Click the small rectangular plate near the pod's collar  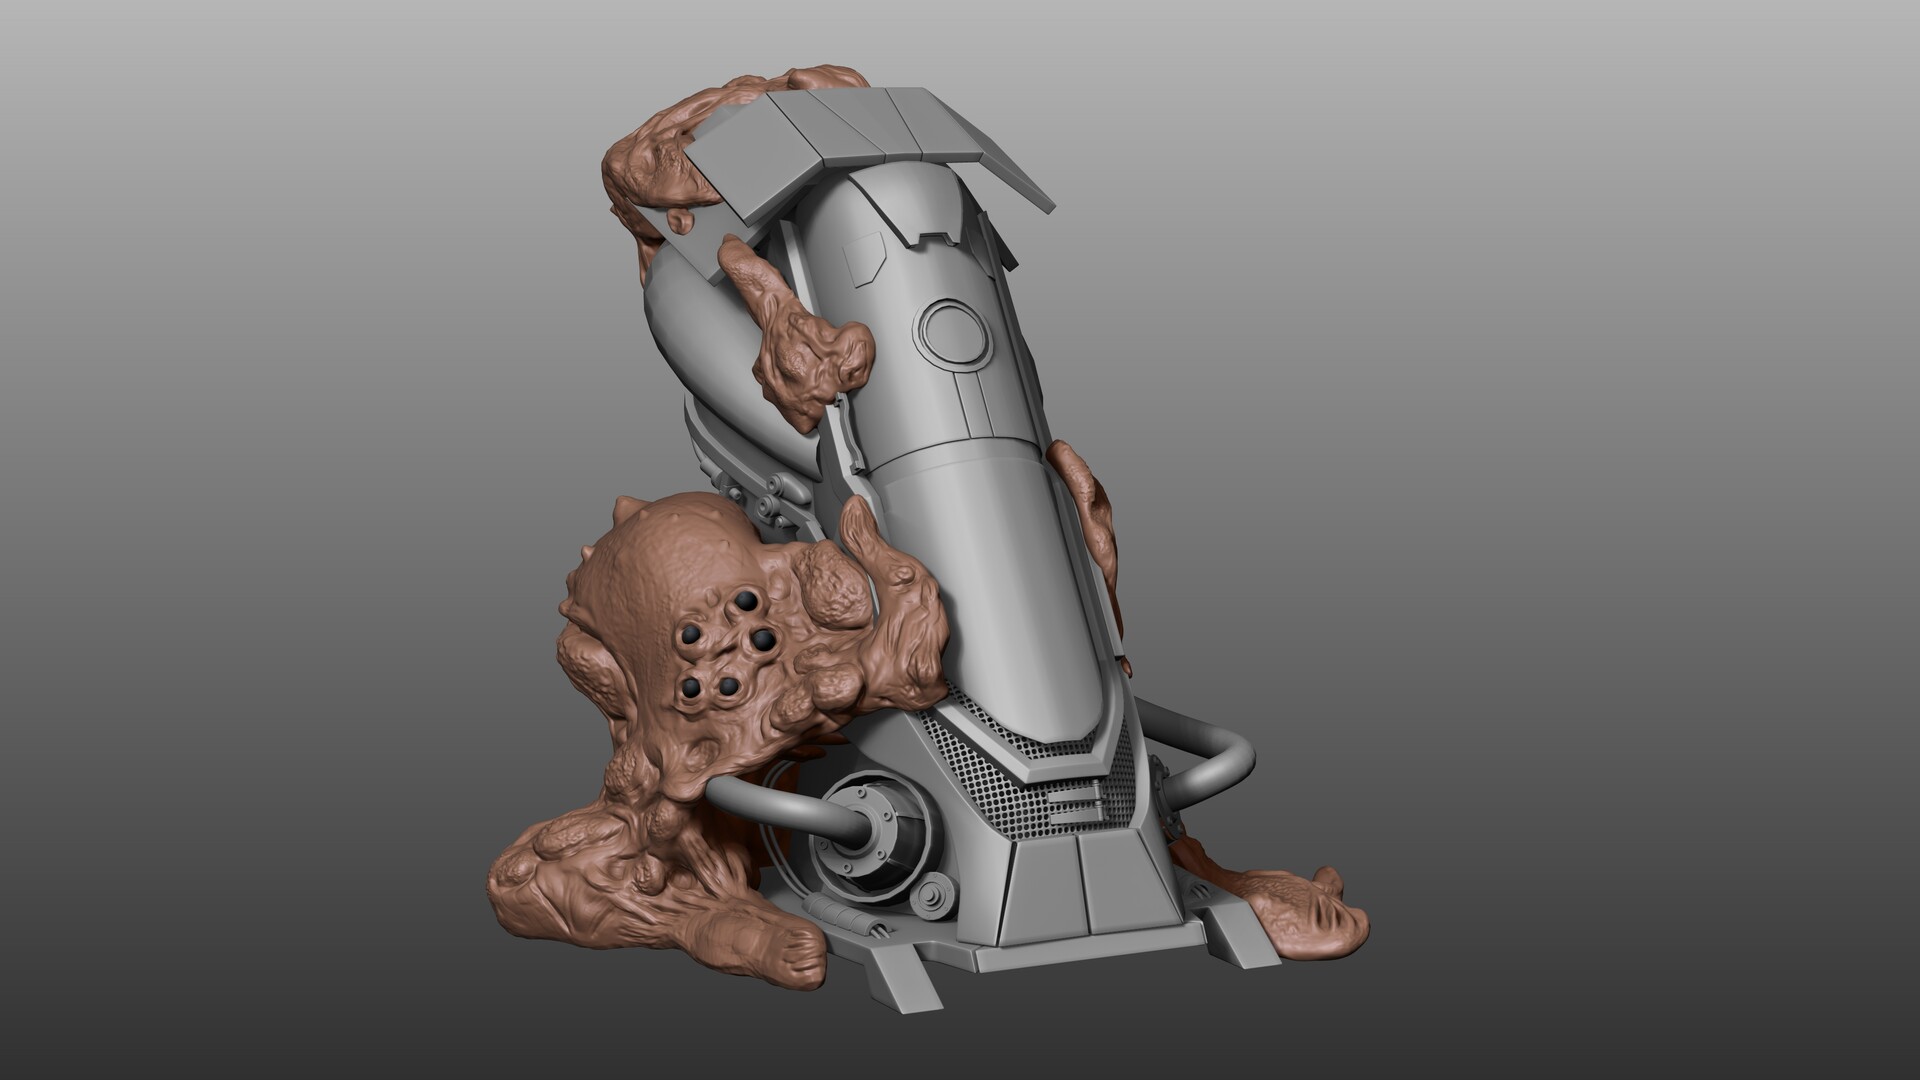point(865,260)
